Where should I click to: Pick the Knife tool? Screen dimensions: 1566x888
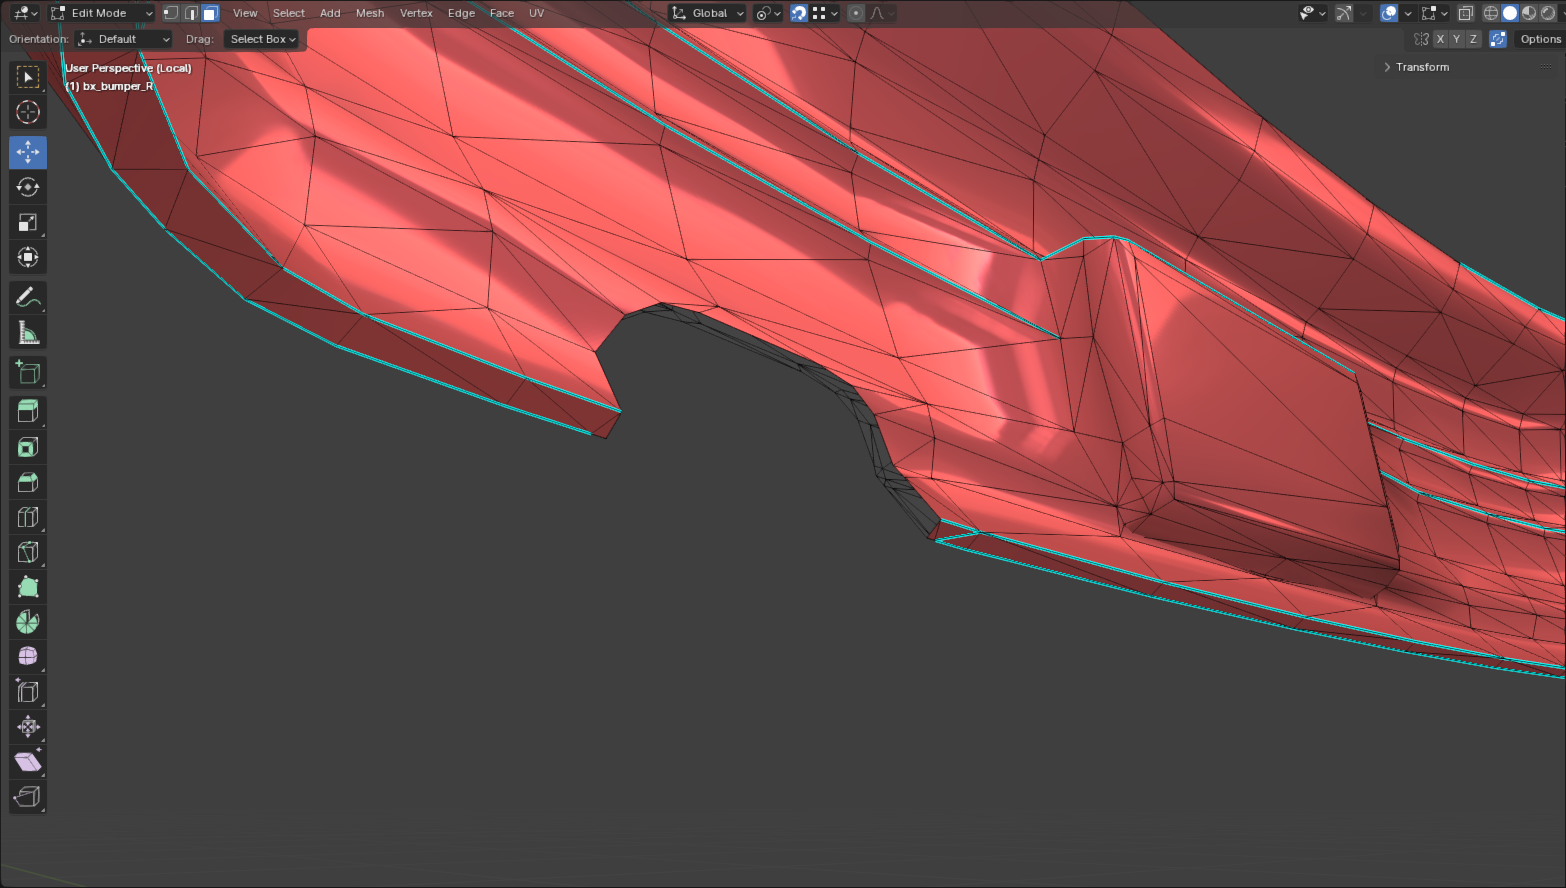[28, 552]
